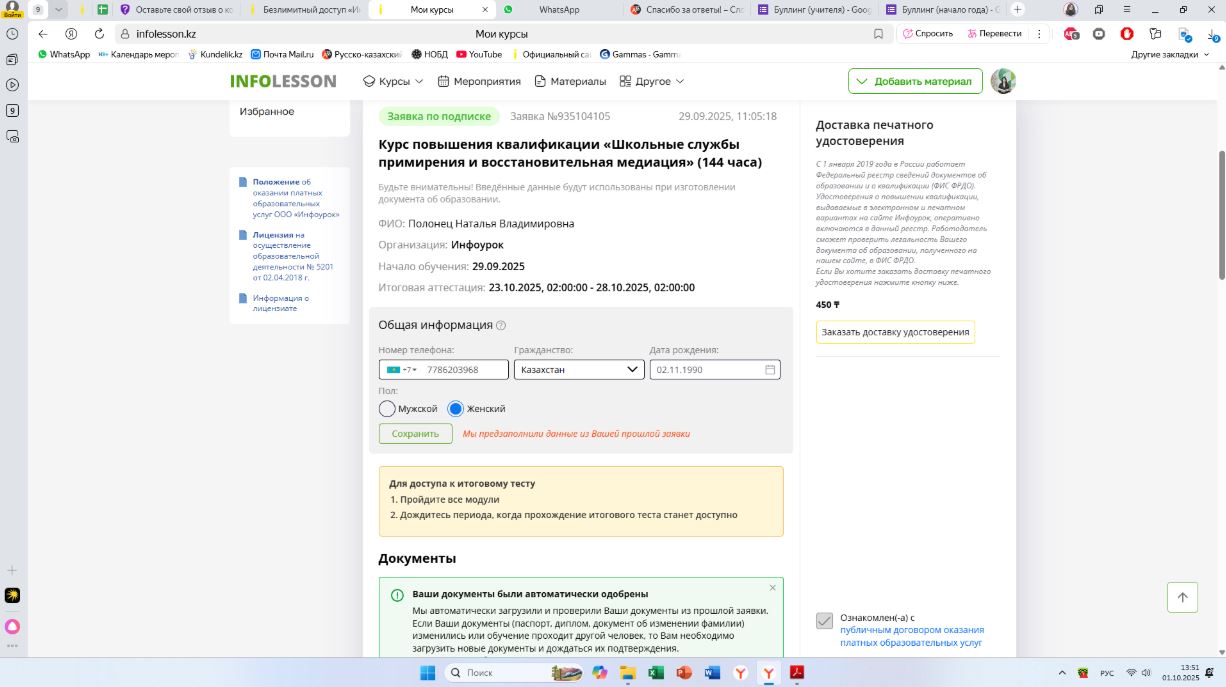Toggle the Ознакомлен(-а) agreement checkbox
The width and height of the screenshot is (1226, 687).
click(x=824, y=621)
